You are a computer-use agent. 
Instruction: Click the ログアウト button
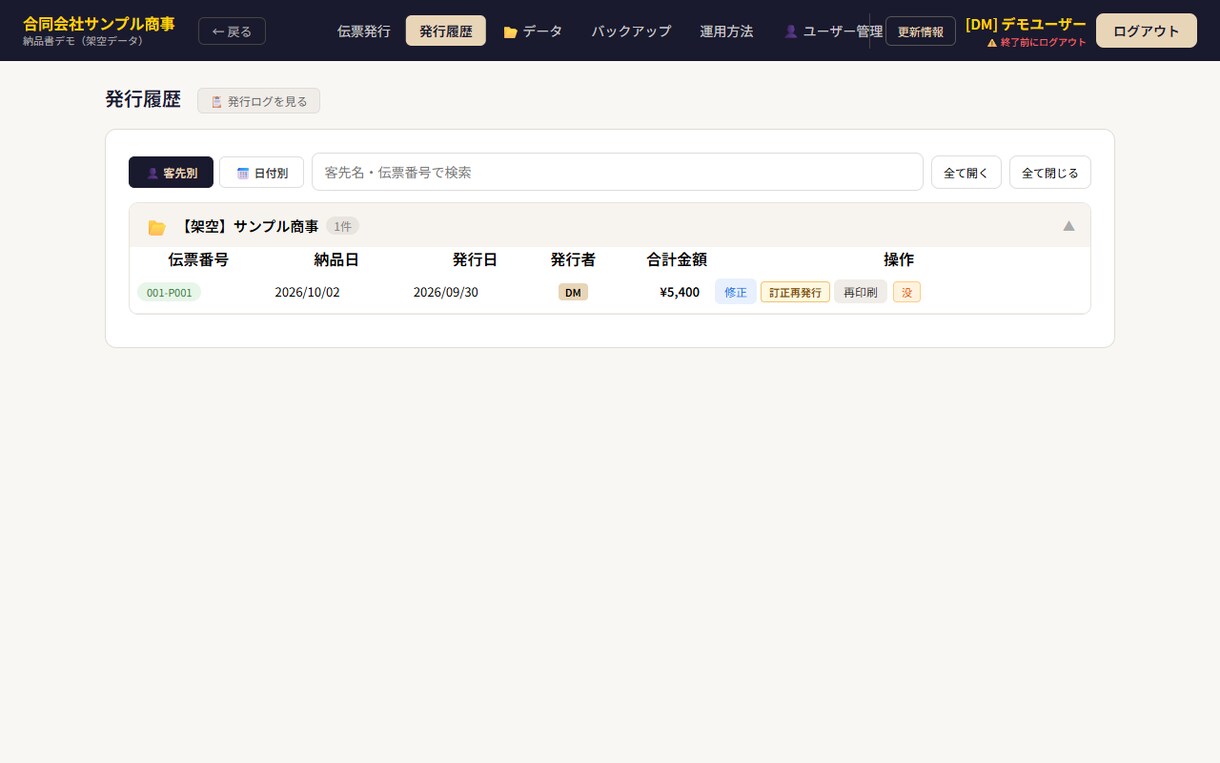(x=1146, y=31)
